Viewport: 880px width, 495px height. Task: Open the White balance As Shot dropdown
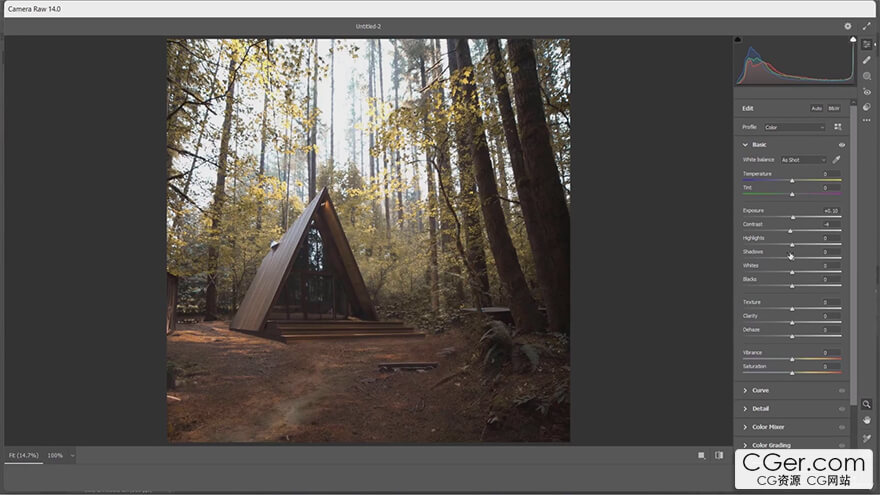pyautogui.click(x=804, y=160)
